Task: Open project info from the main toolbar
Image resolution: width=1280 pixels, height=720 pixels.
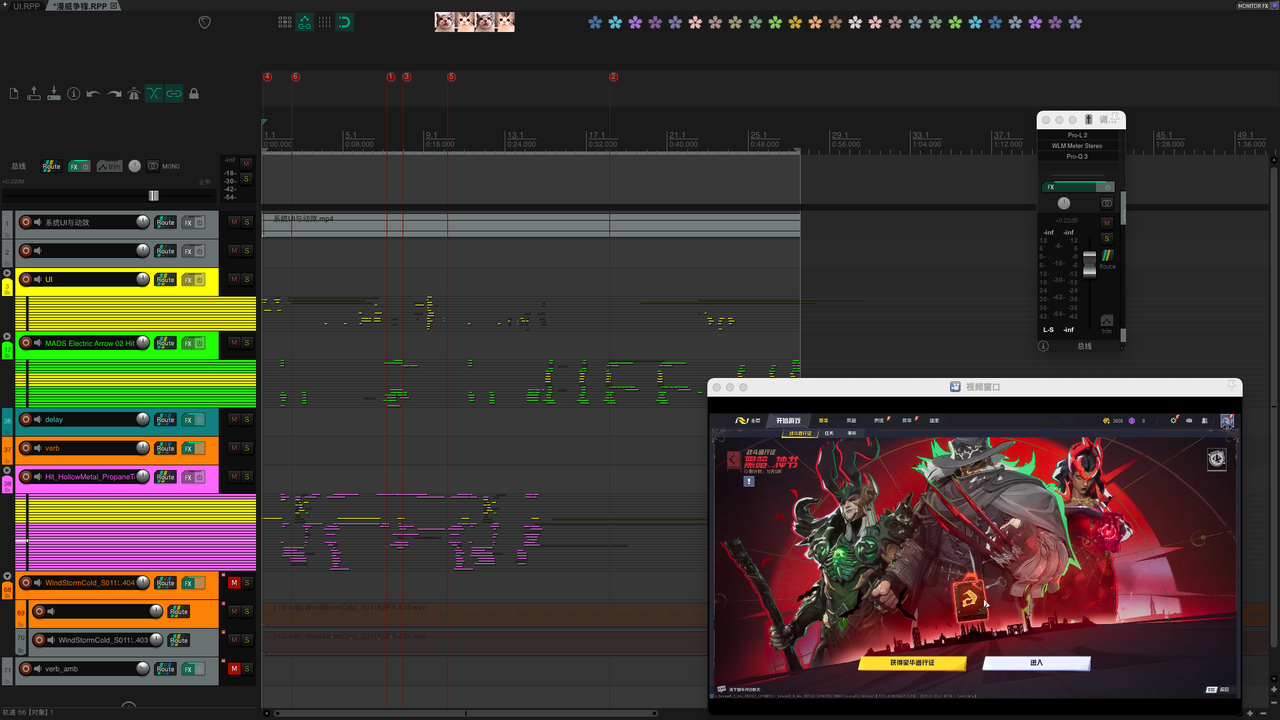Action: pyautogui.click(x=74, y=94)
